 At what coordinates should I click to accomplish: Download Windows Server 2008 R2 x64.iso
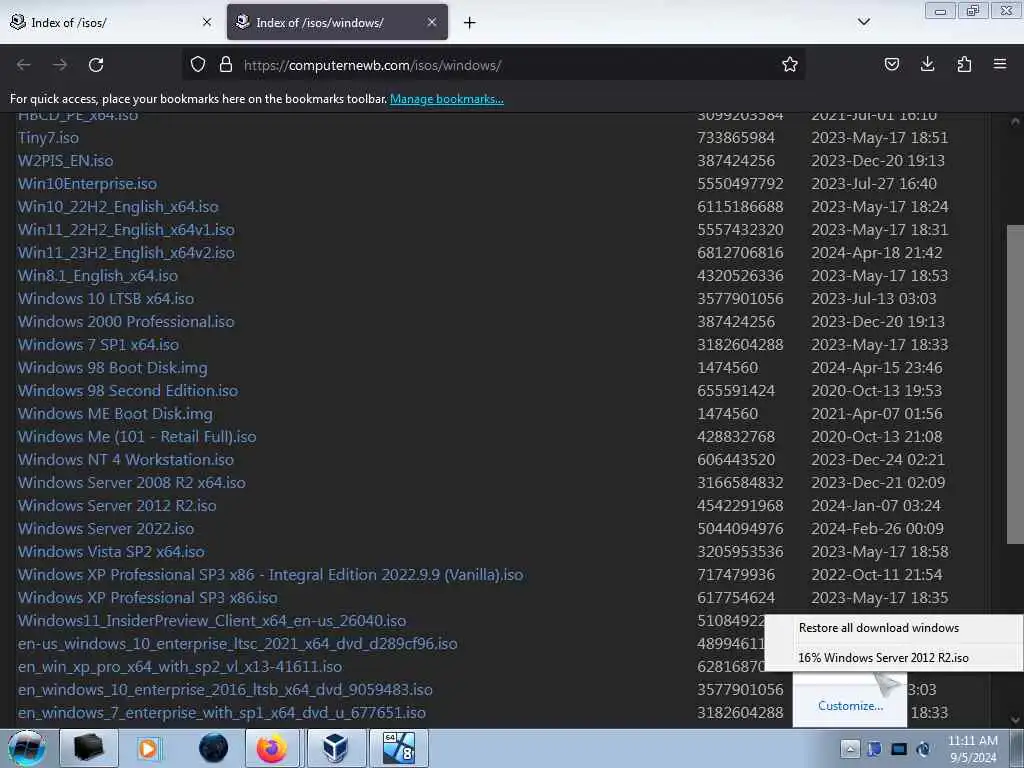[132, 483]
